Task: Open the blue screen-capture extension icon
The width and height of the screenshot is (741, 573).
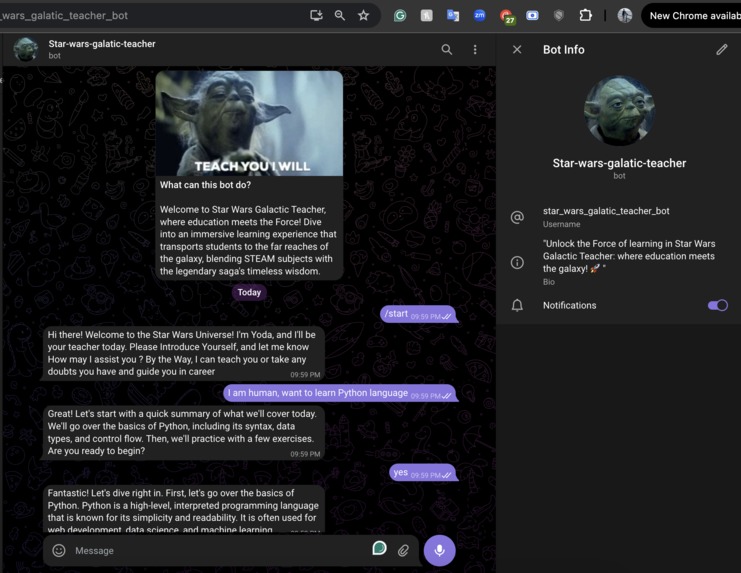Action: click(532, 16)
